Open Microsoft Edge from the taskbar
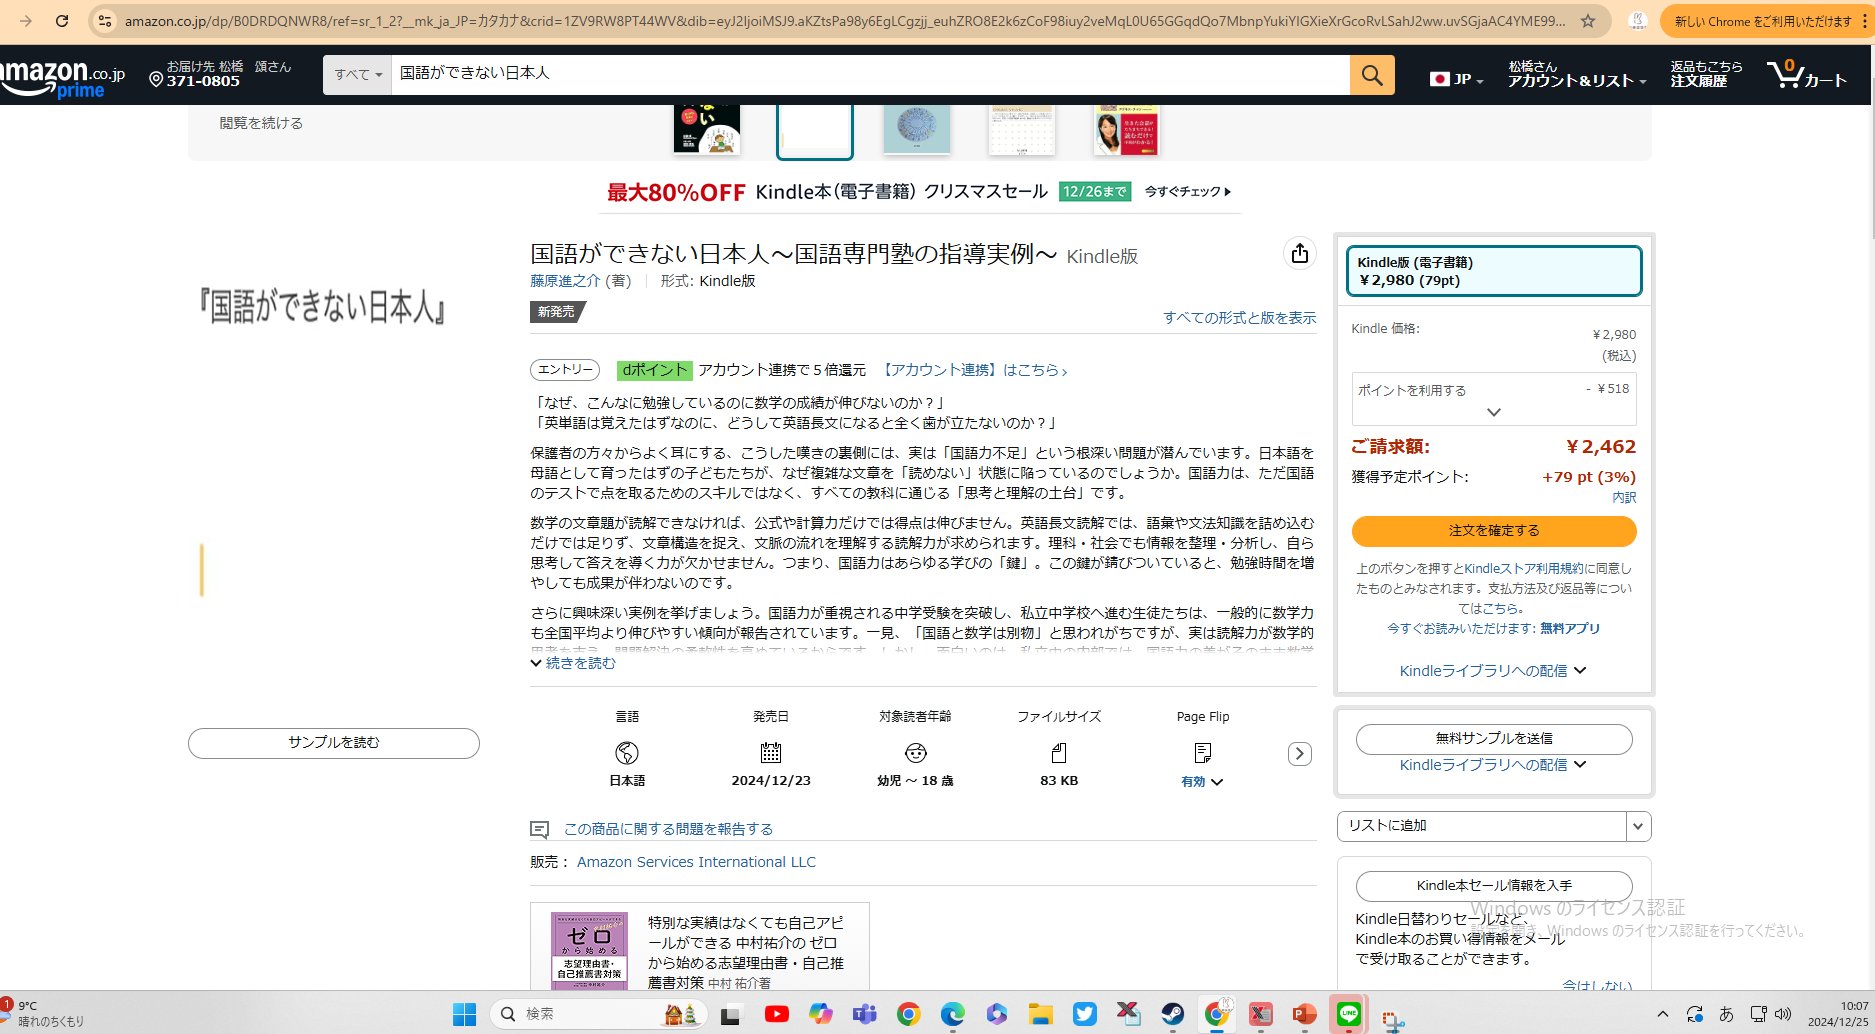This screenshot has width=1875, height=1034. [952, 1014]
